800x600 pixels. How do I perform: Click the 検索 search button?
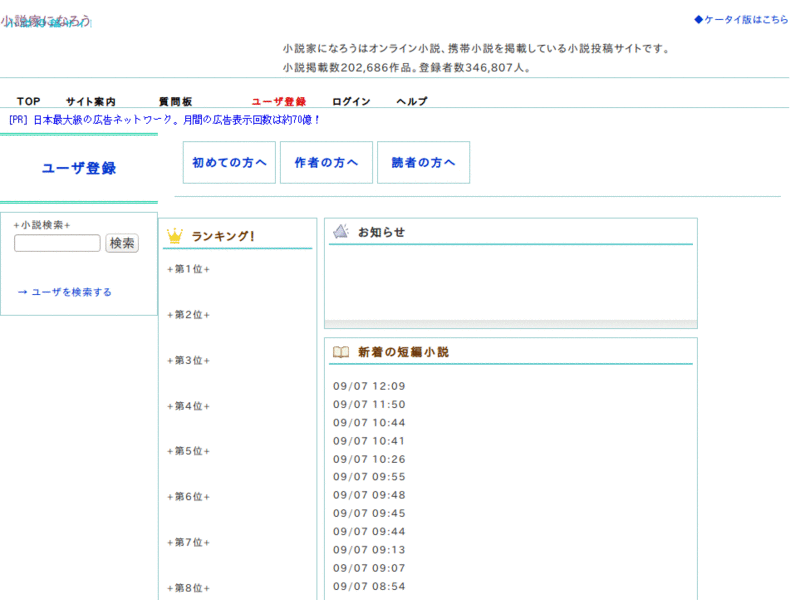click(x=121, y=243)
